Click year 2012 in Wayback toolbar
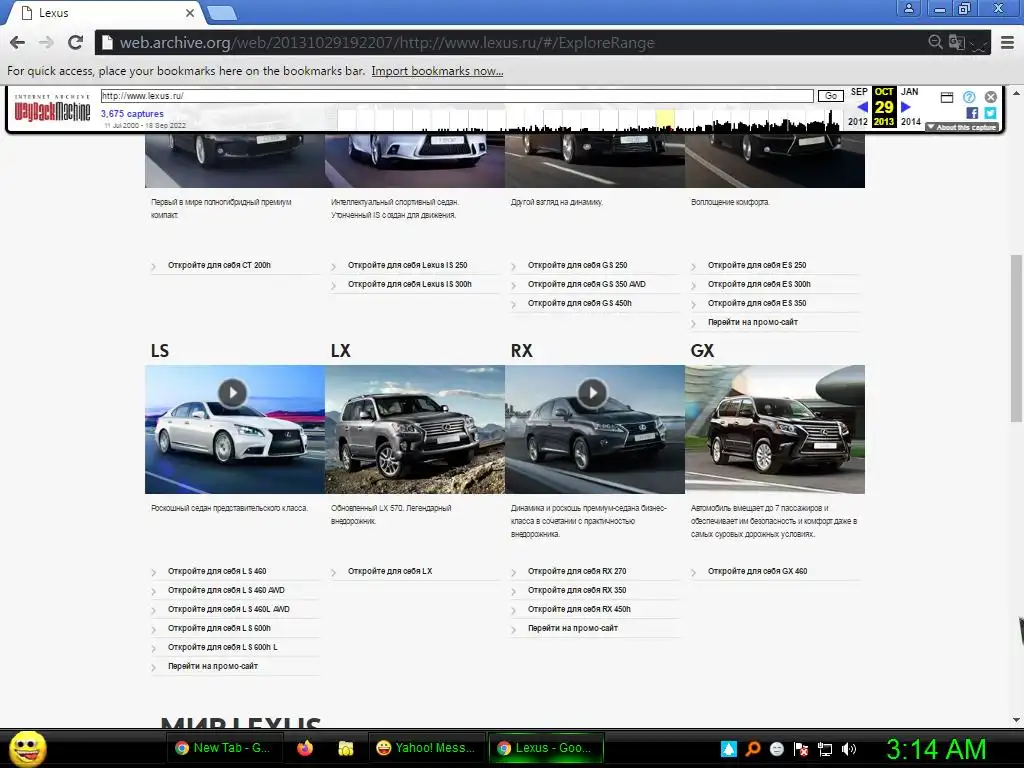The height and width of the screenshot is (768, 1024). click(x=857, y=121)
